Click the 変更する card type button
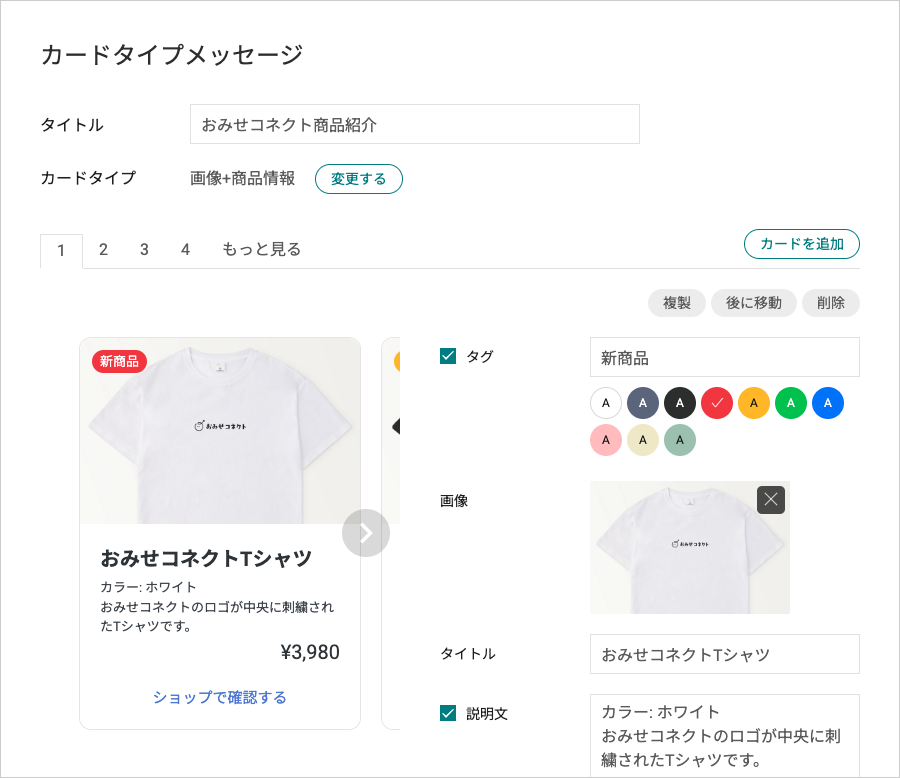Viewport: 900px width, 778px height. tap(359, 179)
